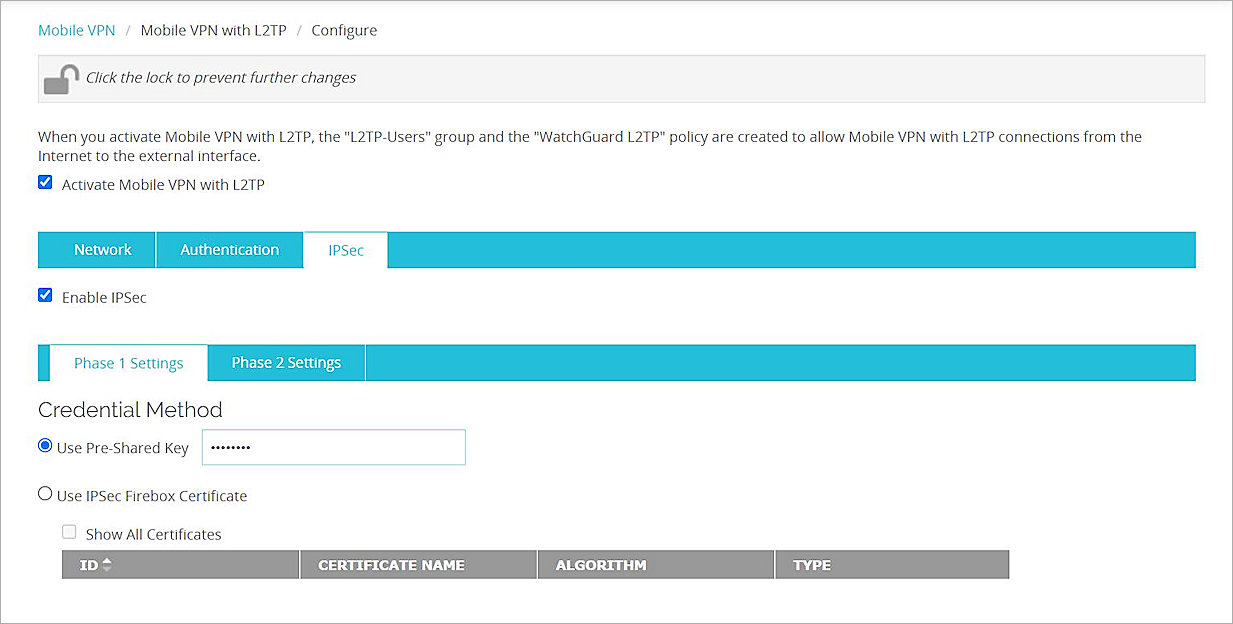
Task: Click the CERTIFICATE NAME column header
Action: coord(389,564)
